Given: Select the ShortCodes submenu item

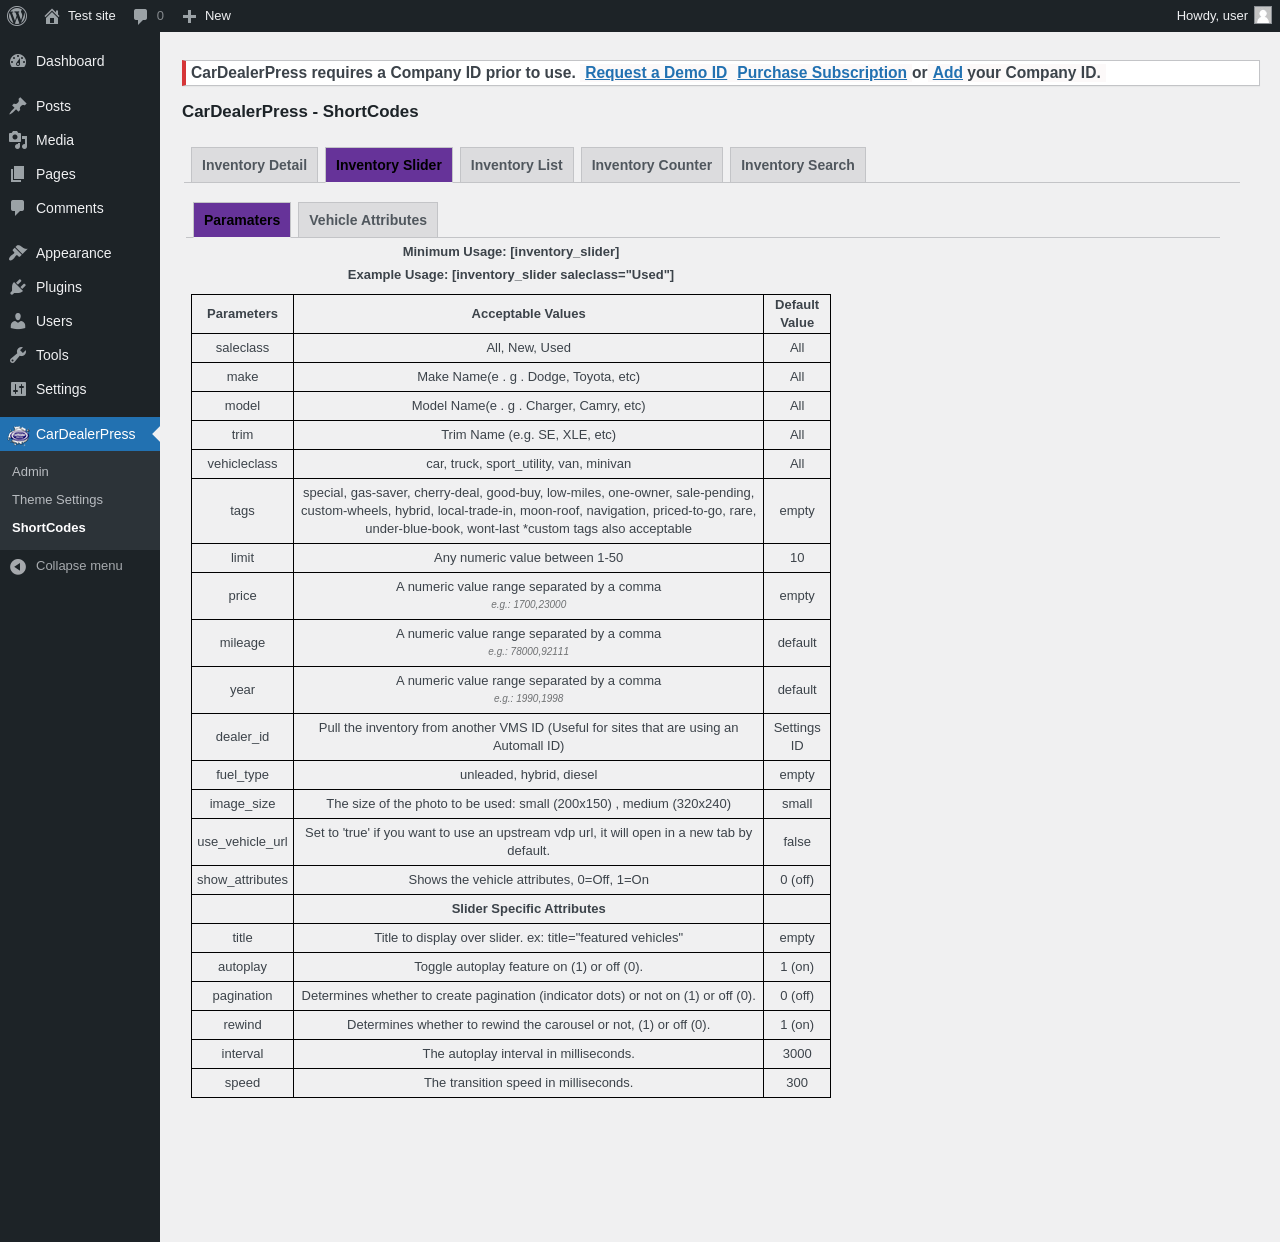Looking at the screenshot, I should pos(49,528).
